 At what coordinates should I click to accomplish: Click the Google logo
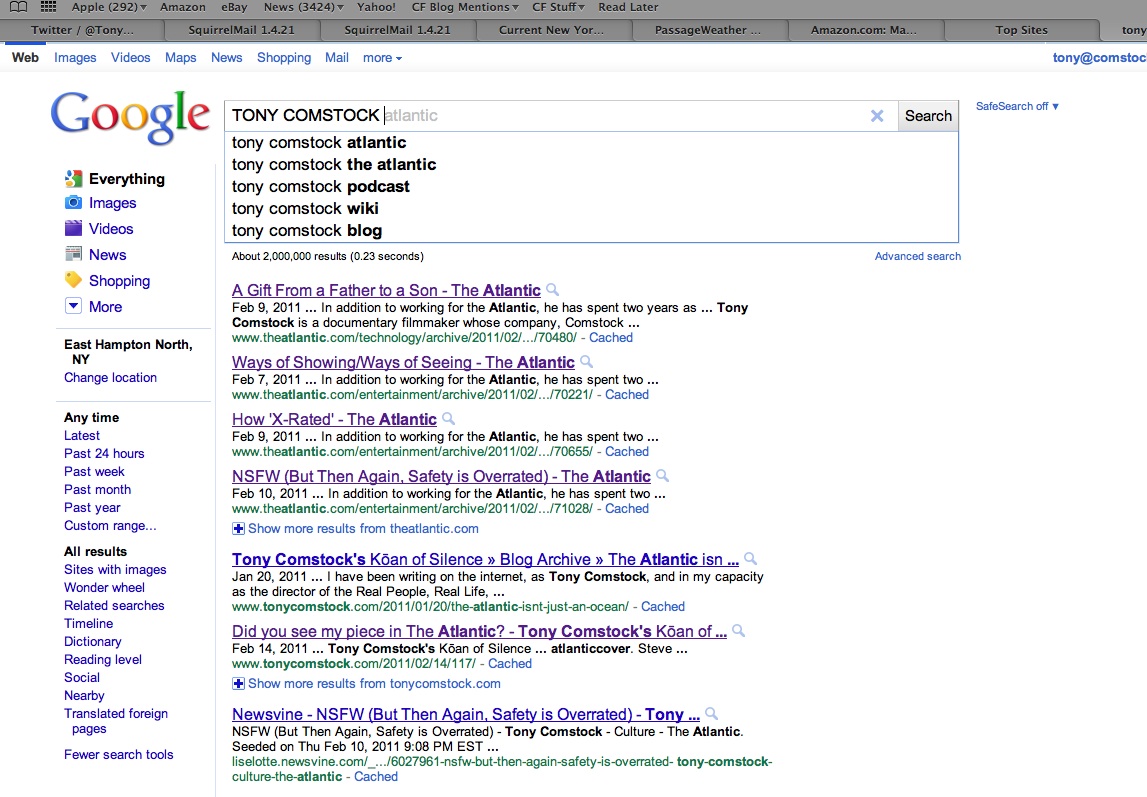point(130,117)
